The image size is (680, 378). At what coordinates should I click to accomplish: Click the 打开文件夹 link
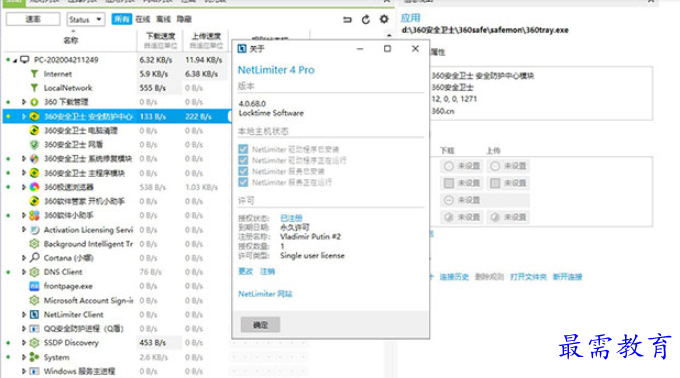[x=528, y=277]
